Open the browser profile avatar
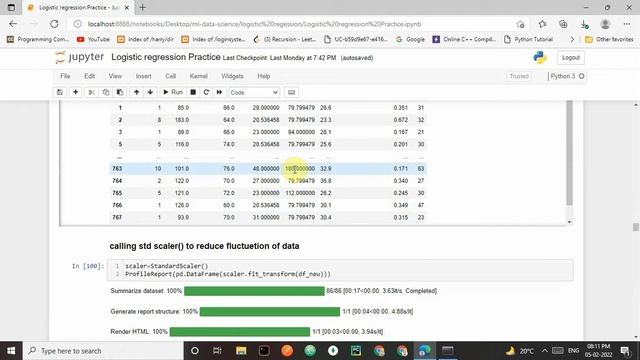 [x=605, y=24]
